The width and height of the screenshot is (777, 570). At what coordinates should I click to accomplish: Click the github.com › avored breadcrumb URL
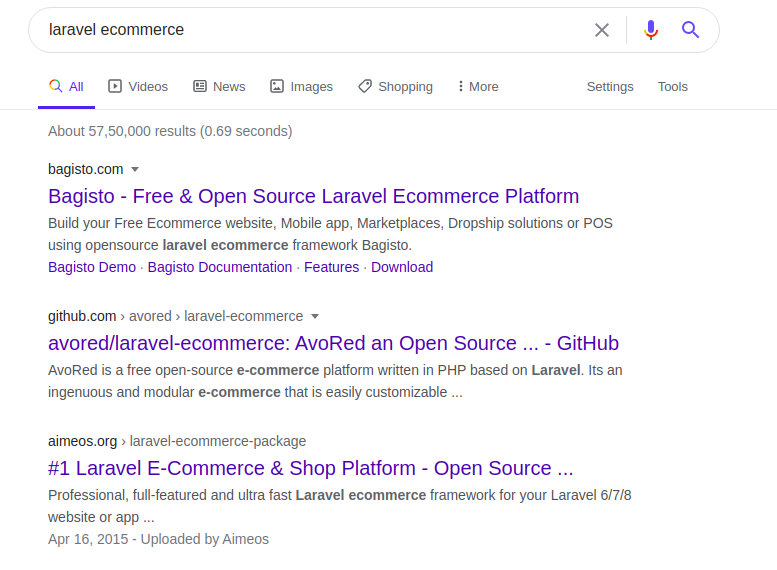pyautogui.click(x=175, y=316)
